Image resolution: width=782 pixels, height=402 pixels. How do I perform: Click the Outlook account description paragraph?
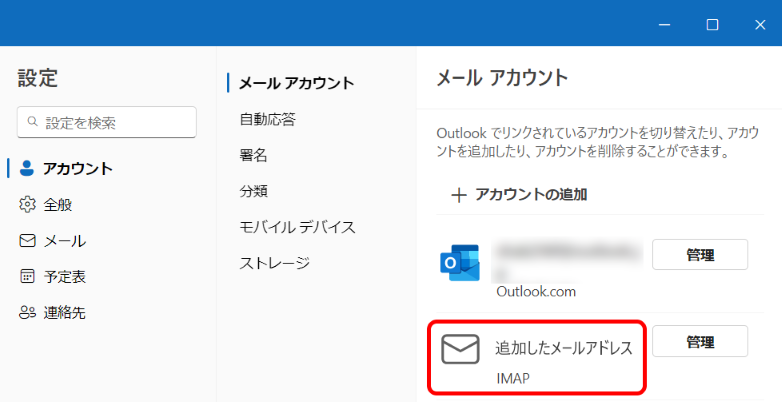[597, 142]
